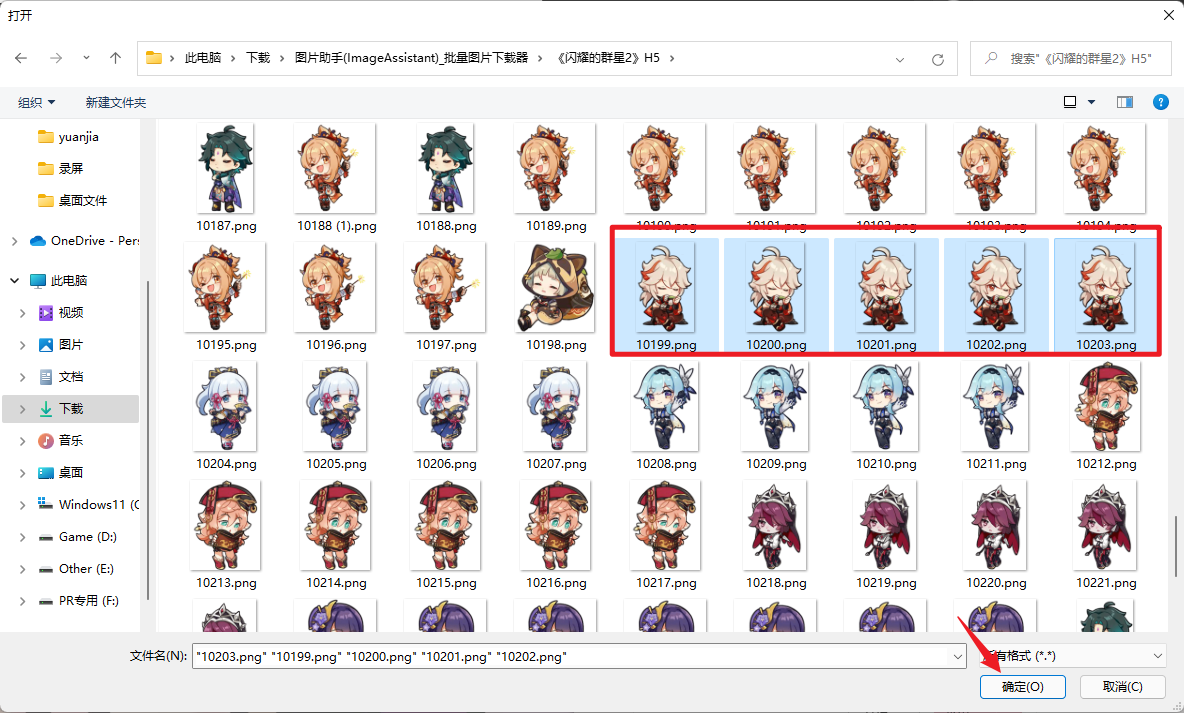The image size is (1184, 713).
Task: Select the 桌面文件 folder in sidebar
Action: coord(72,200)
